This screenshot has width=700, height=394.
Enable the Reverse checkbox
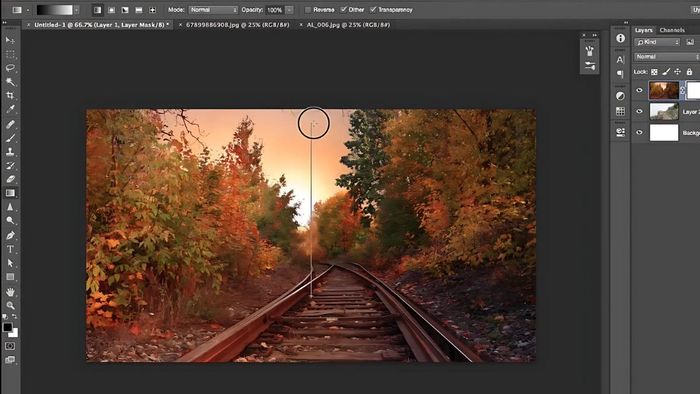(308, 9)
